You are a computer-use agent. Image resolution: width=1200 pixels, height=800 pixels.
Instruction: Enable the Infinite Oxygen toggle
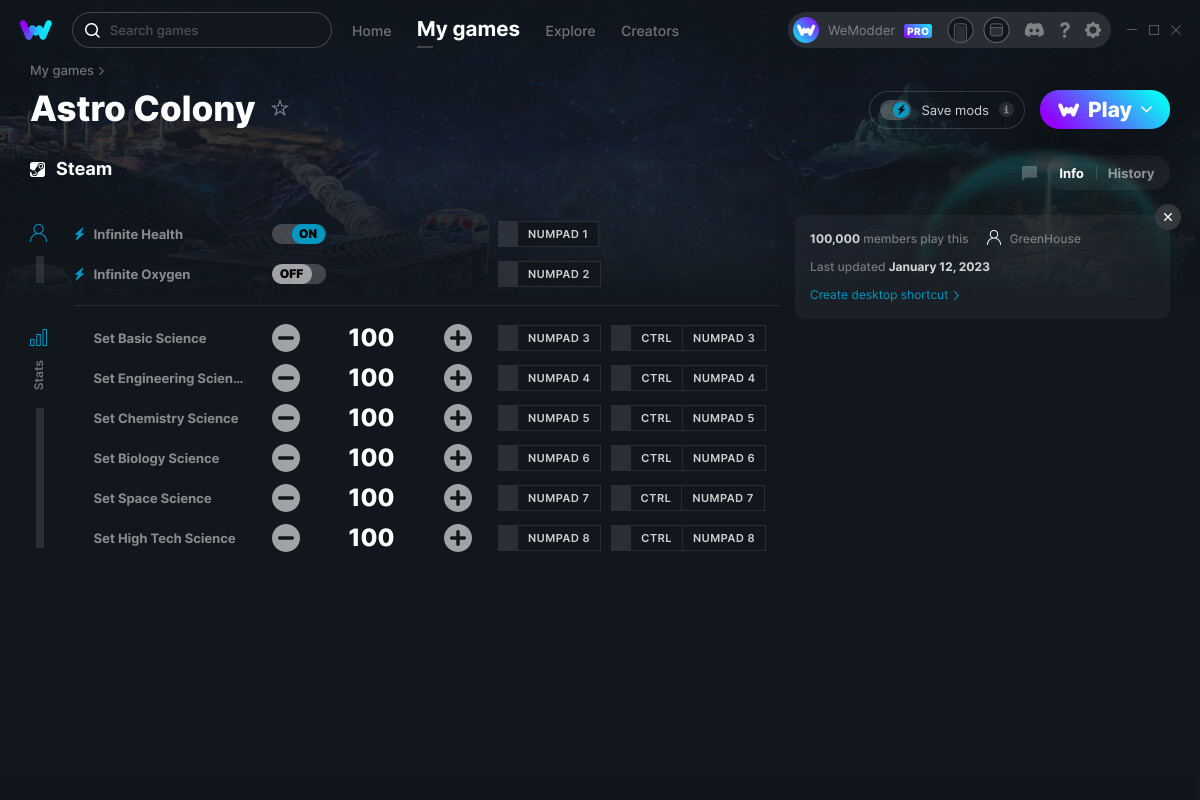point(298,273)
